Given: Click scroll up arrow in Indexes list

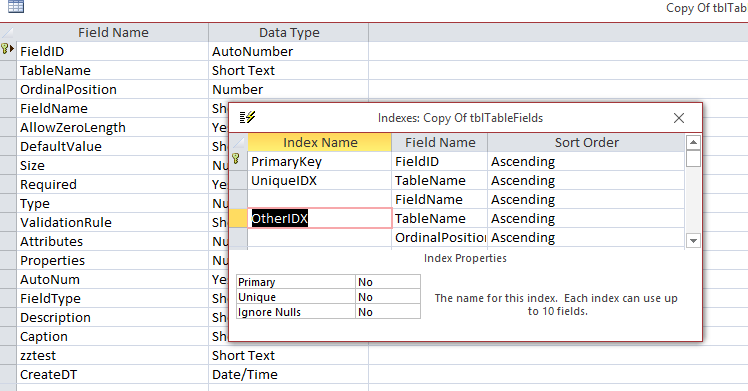Looking at the screenshot, I should [x=693, y=142].
